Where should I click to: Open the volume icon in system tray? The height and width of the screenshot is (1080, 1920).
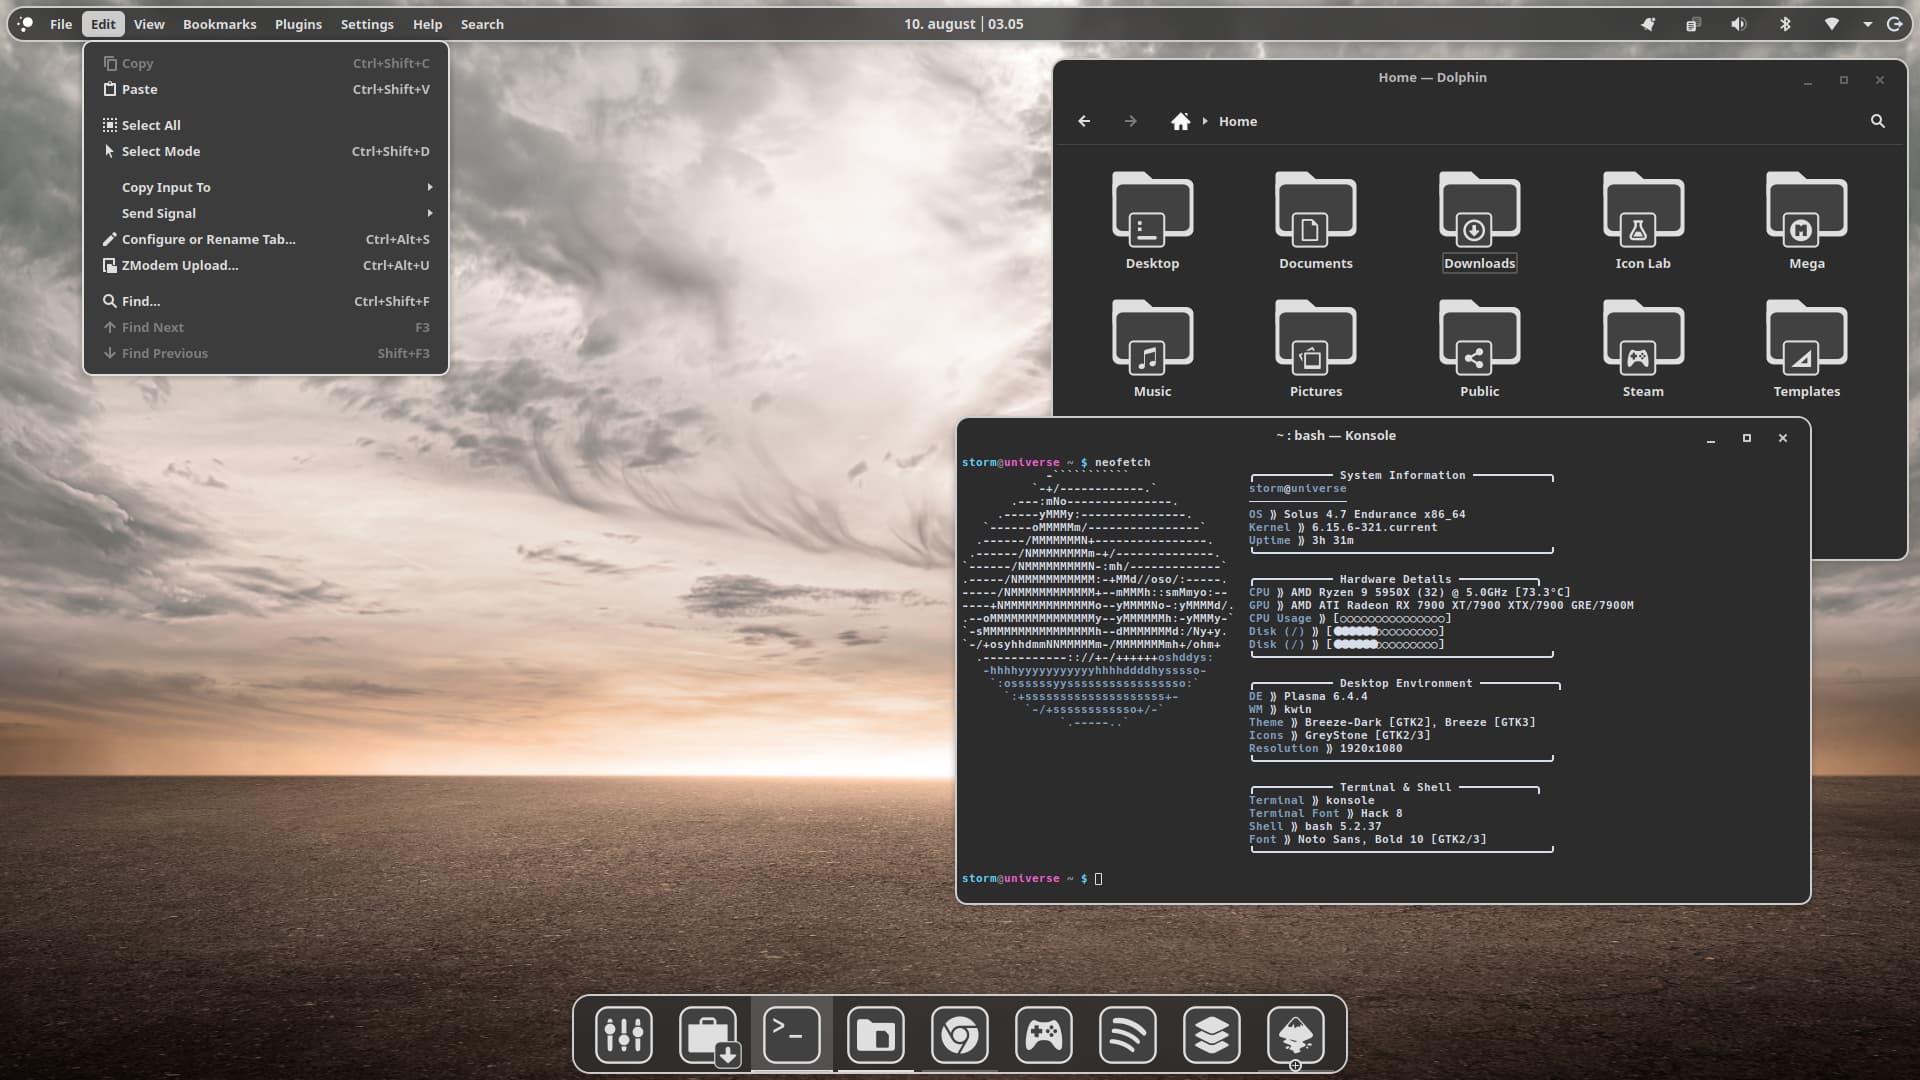[x=1739, y=24]
